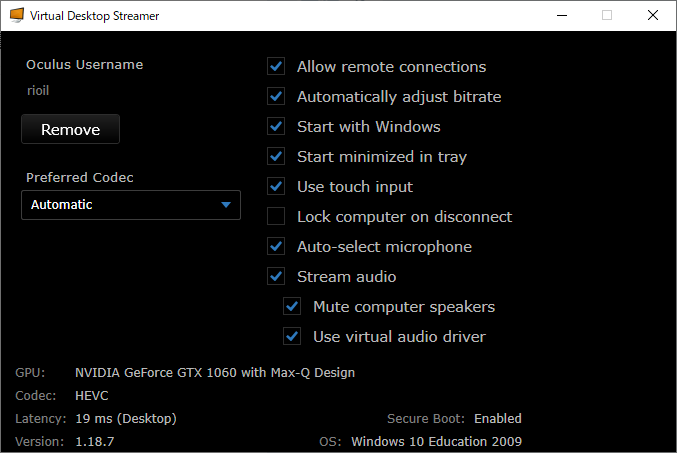Enable Lock computer on disconnect
Viewport: 677px width, 453px height.
click(276, 216)
